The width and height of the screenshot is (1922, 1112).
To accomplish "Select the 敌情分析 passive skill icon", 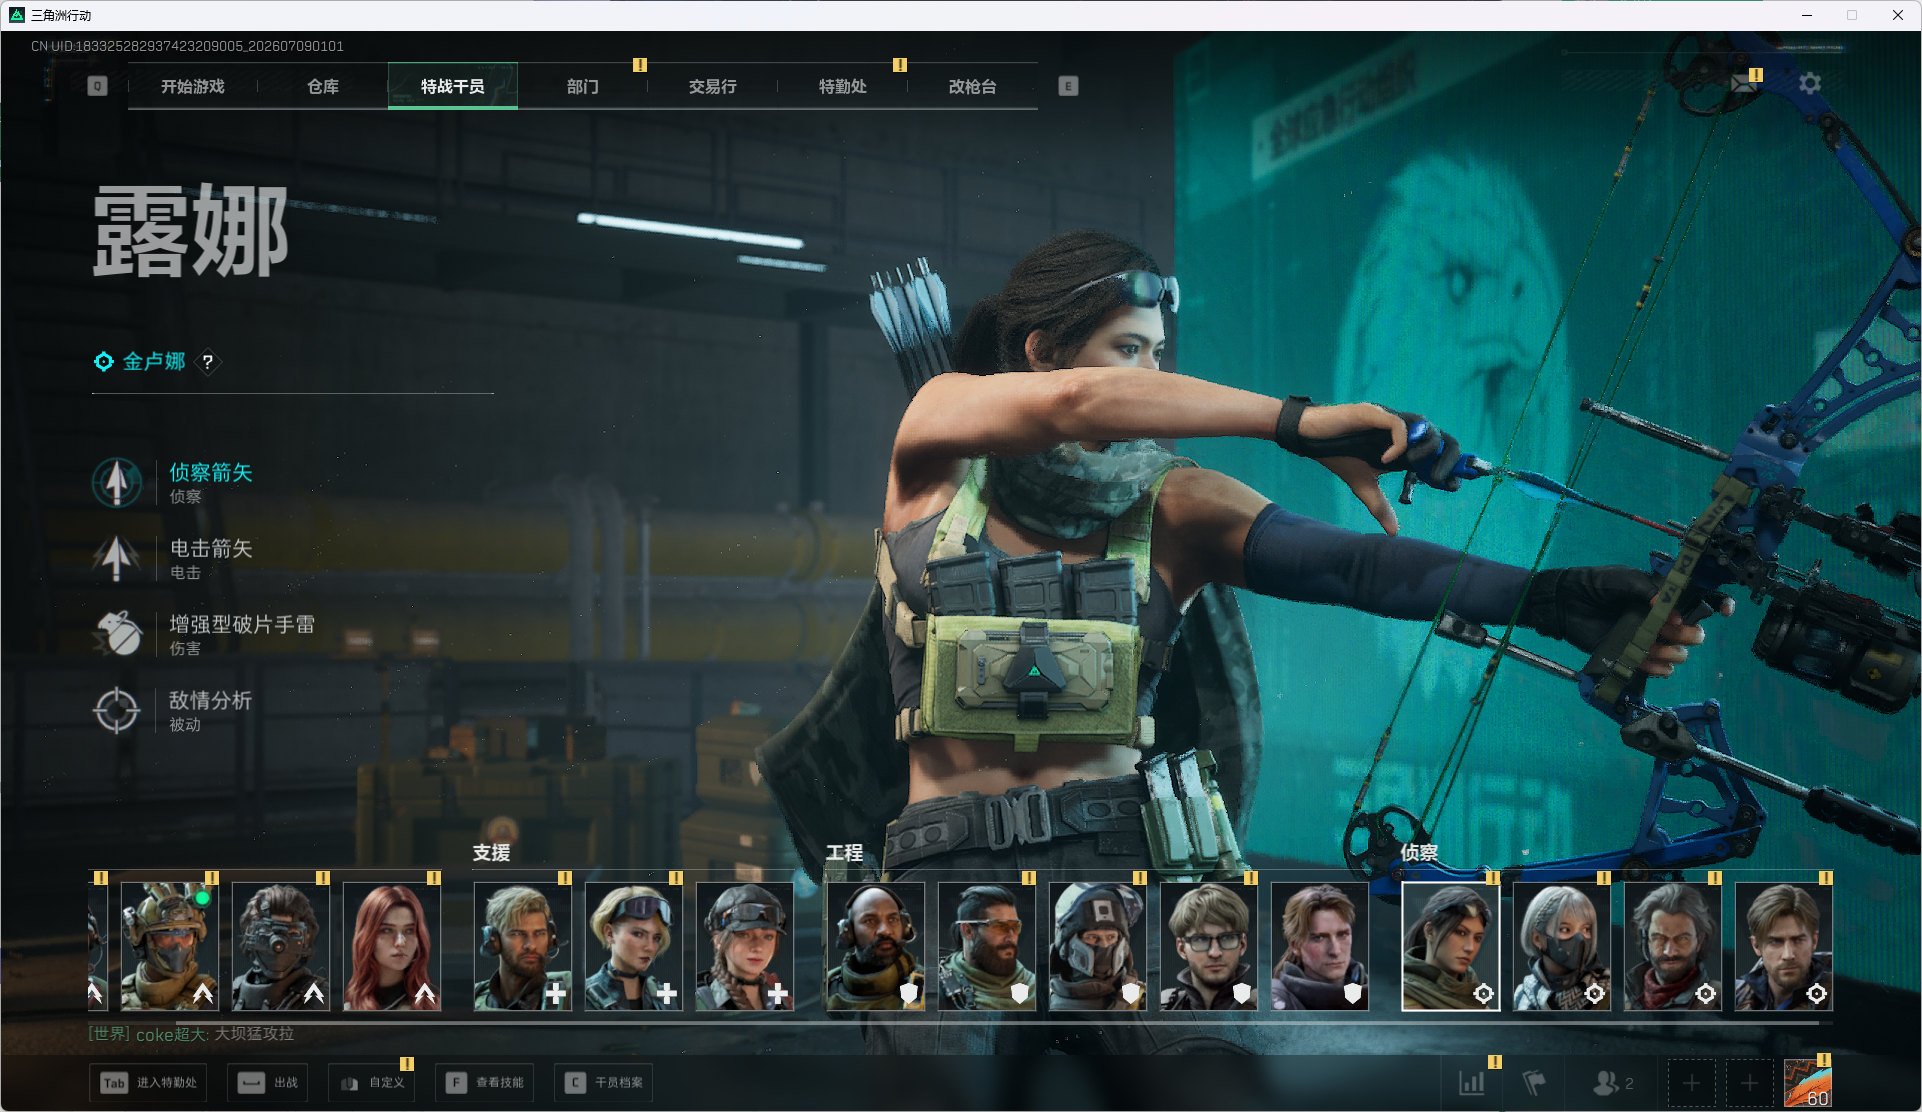I will (117, 710).
